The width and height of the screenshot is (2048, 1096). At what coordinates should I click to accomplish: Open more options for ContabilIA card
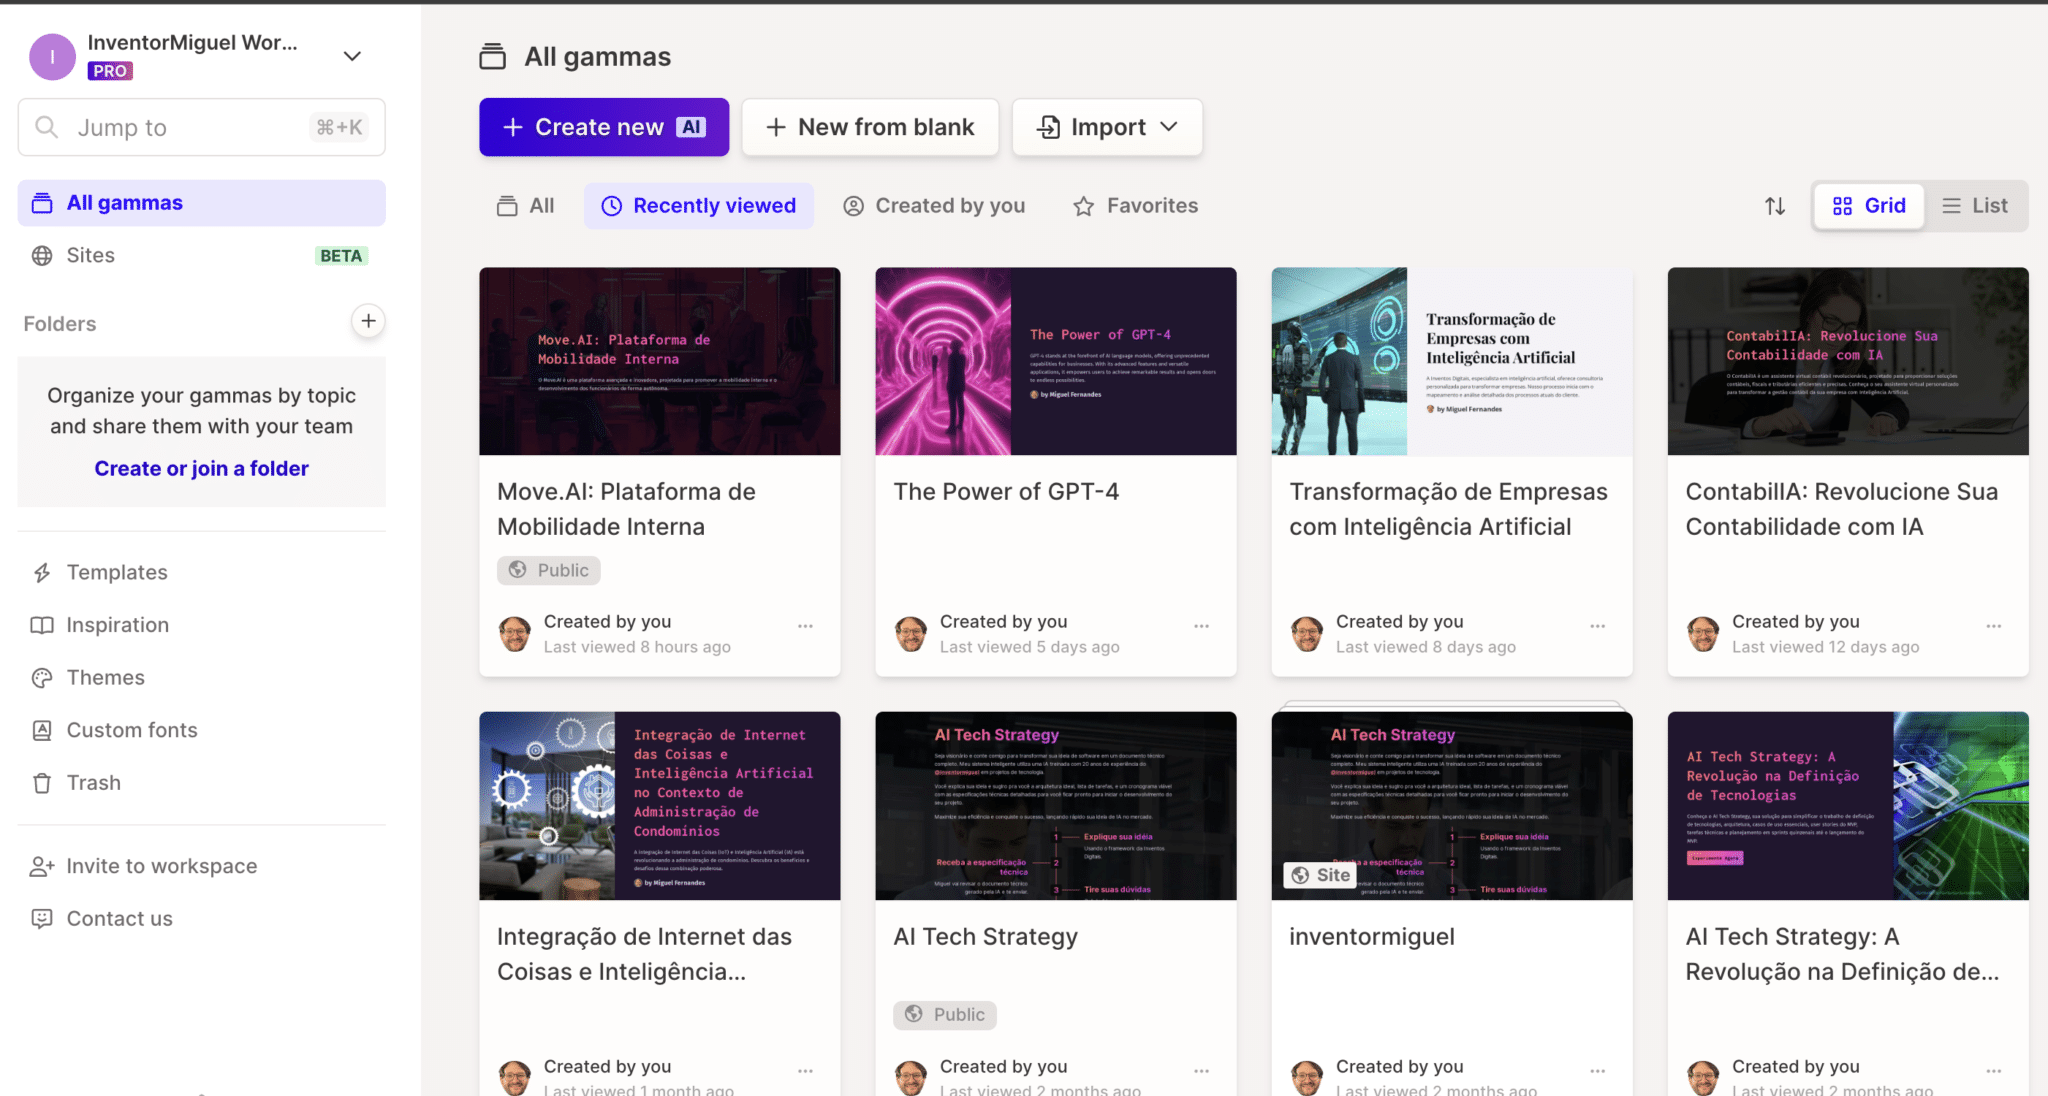[1993, 626]
